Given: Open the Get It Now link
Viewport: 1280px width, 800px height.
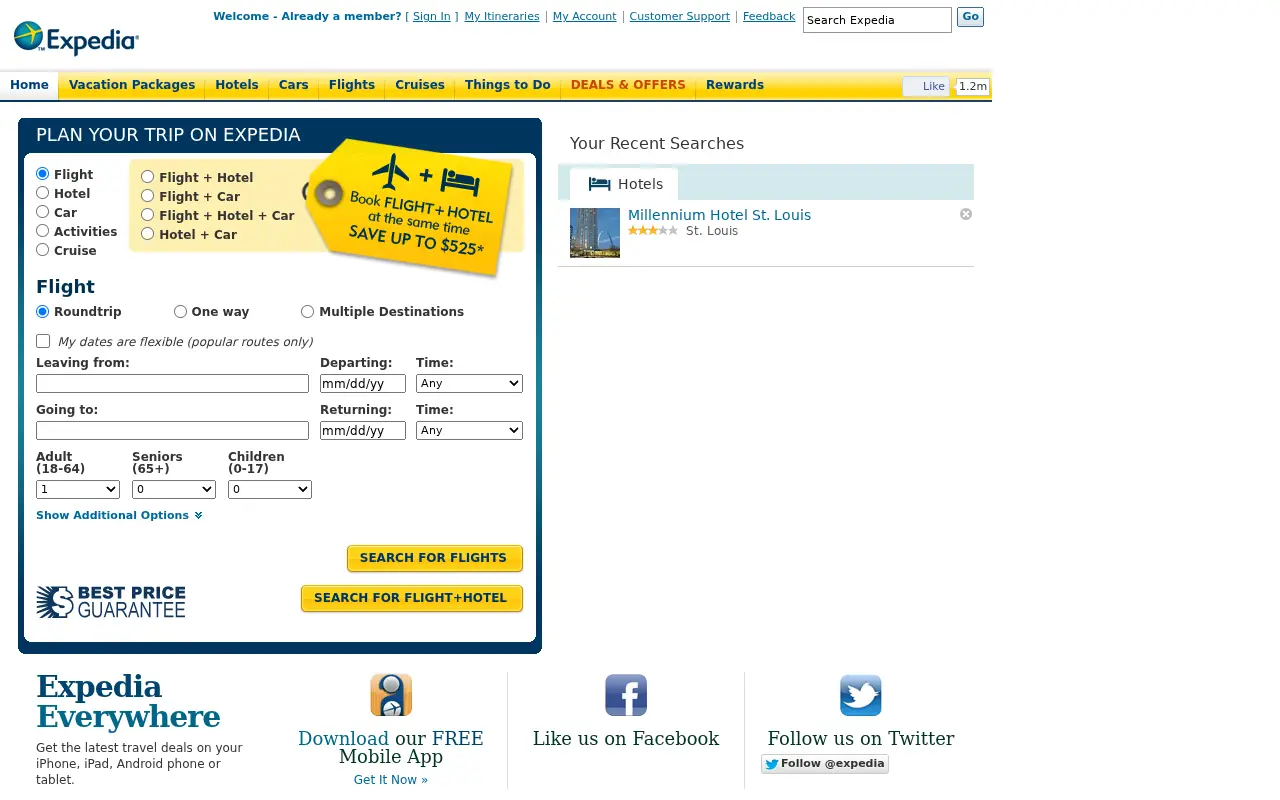Looking at the screenshot, I should (391, 780).
